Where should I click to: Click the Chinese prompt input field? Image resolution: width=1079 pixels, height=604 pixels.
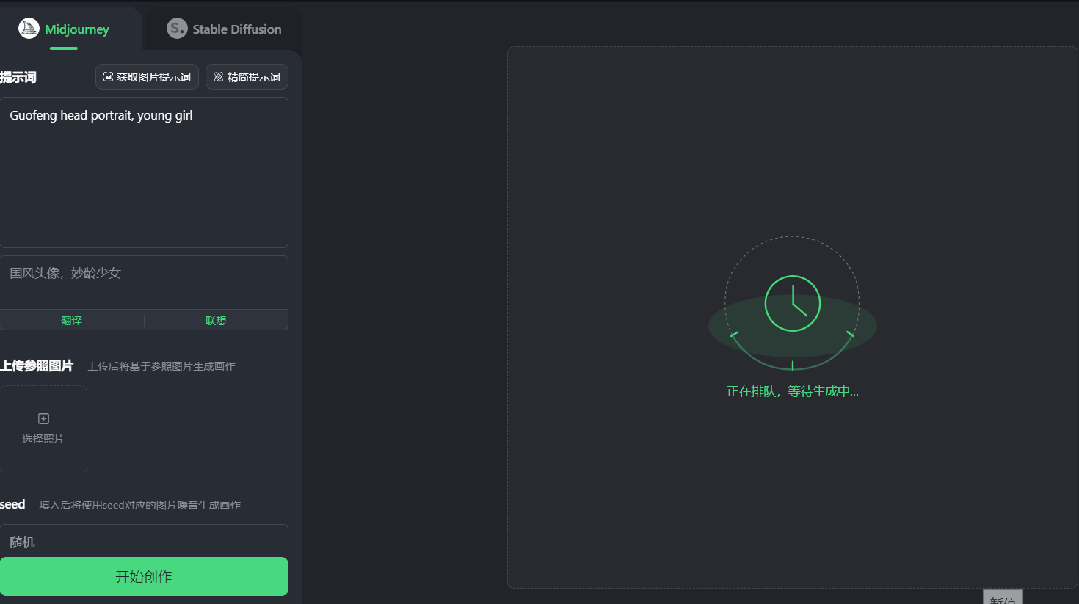click(x=144, y=282)
